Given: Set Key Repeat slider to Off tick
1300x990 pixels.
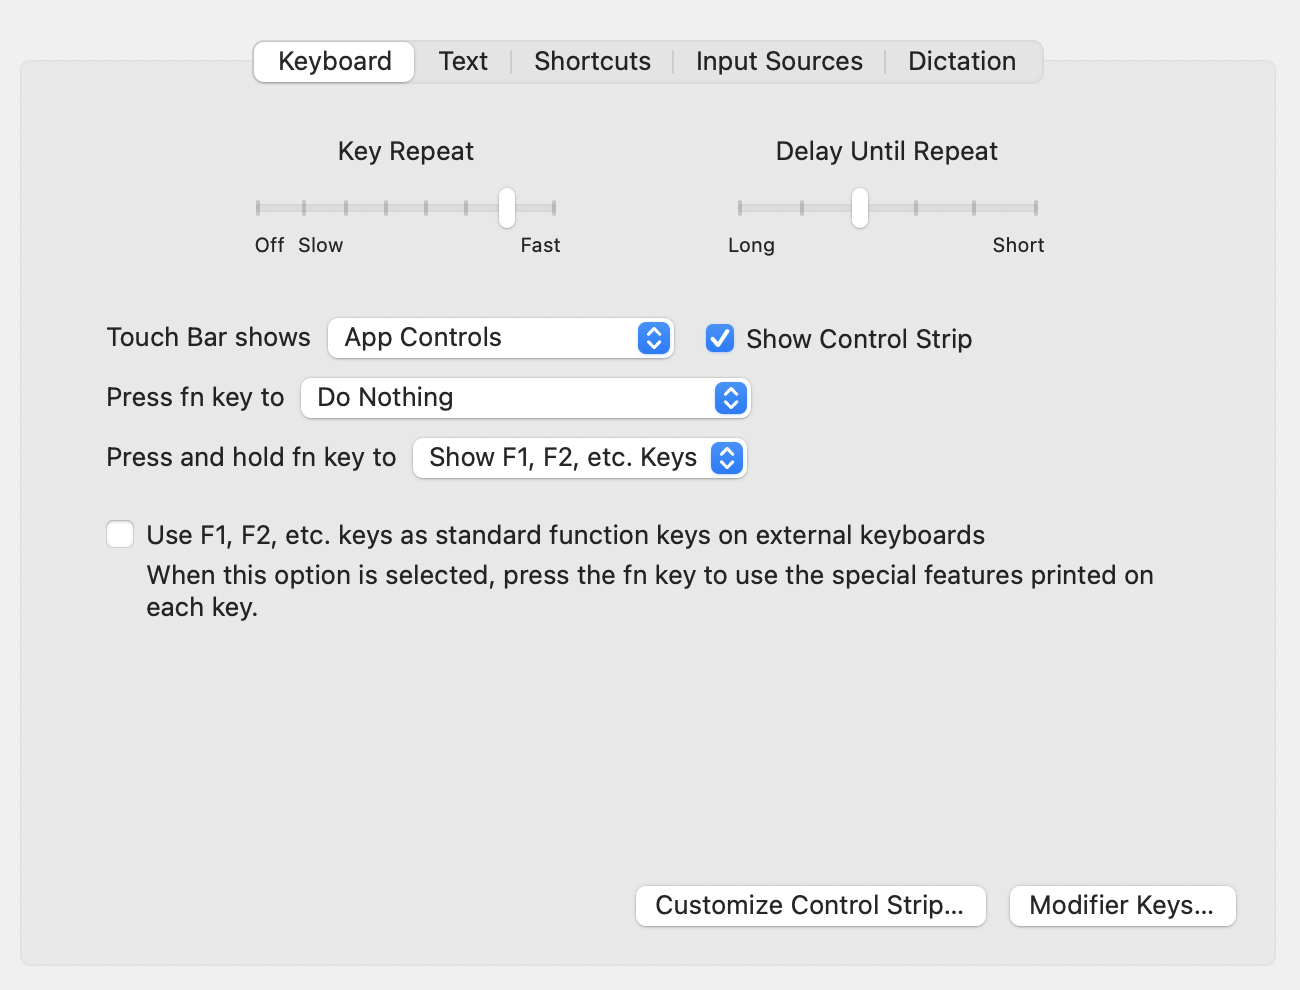Looking at the screenshot, I should click(258, 208).
